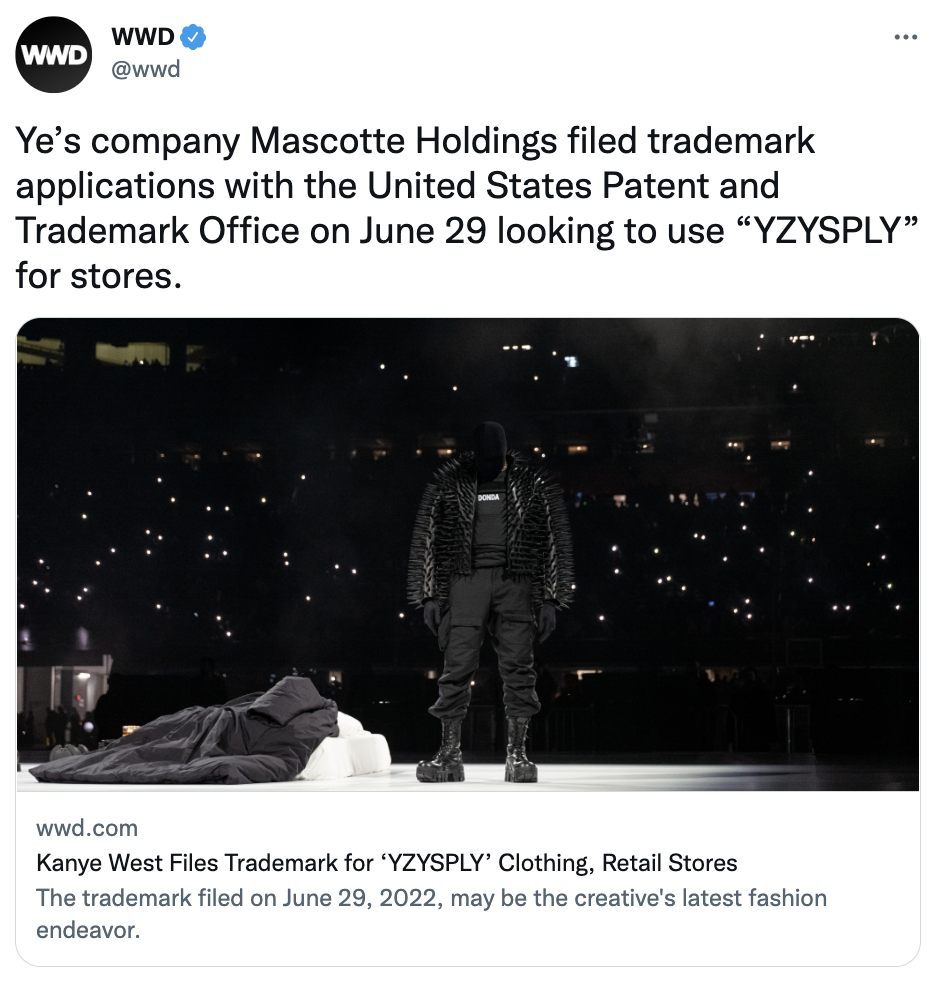The image size is (938, 982).
Task: Click the word "YZYSPLY" in the tweet text
Action: pyautogui.click(x=826, y=230)
